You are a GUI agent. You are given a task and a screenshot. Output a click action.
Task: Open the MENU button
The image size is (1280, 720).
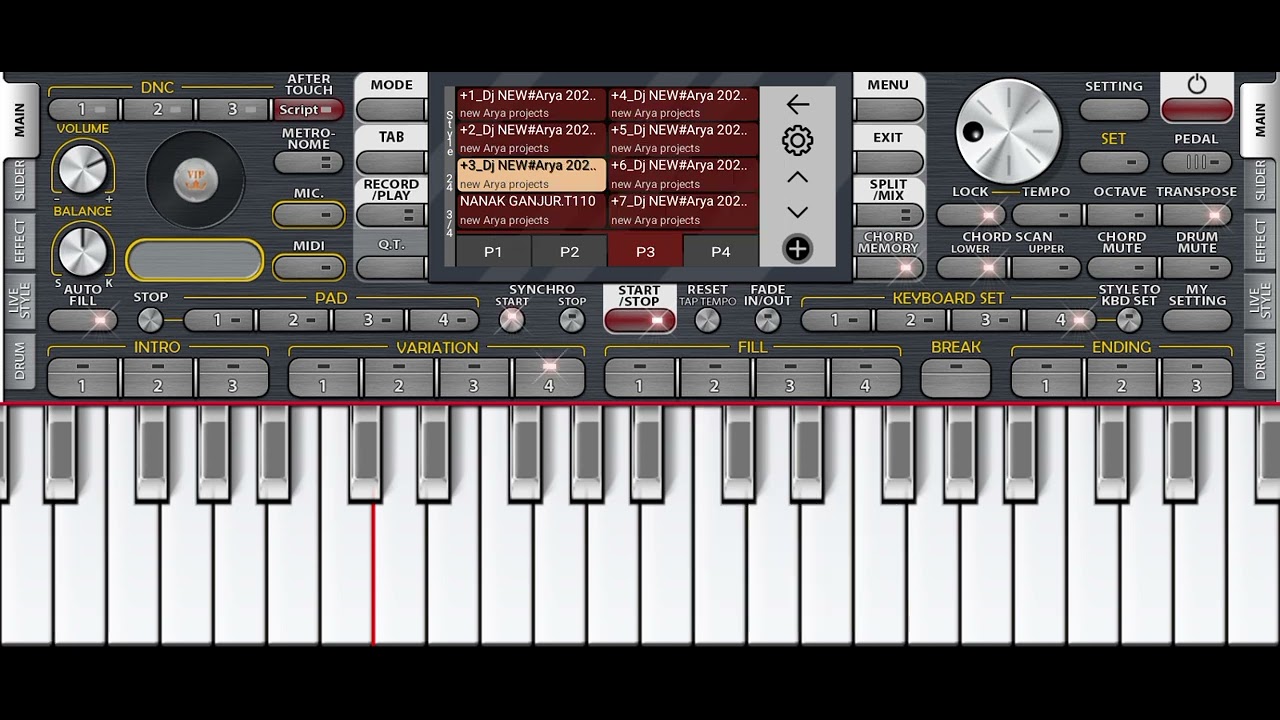point(888,110)
